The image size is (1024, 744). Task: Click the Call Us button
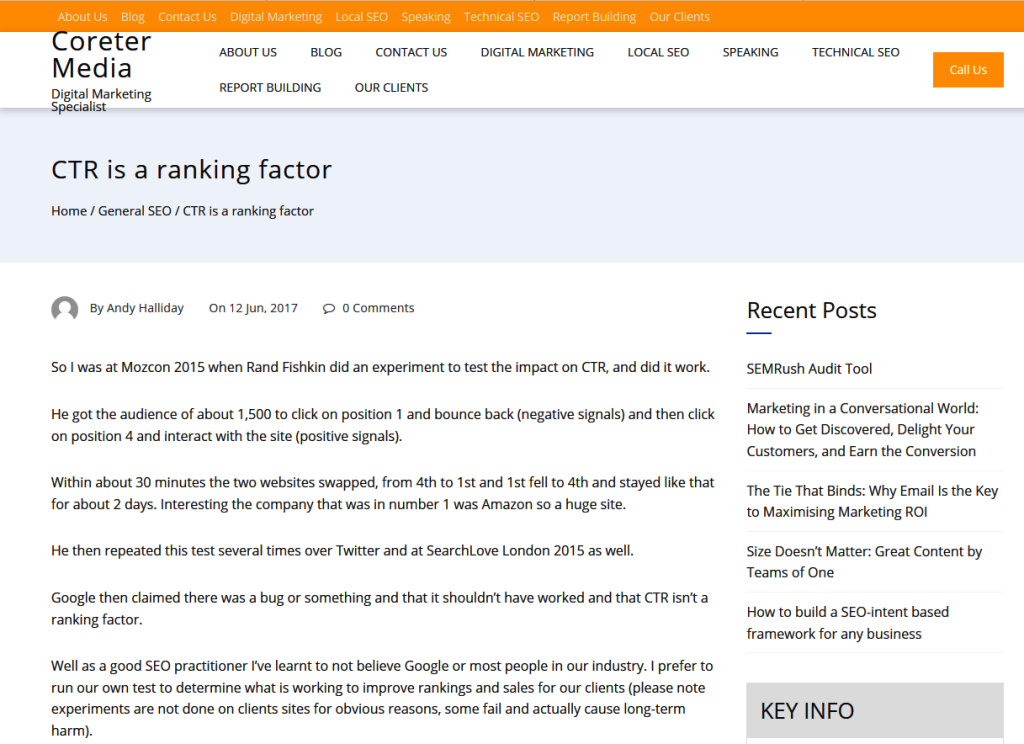(967, 70)
